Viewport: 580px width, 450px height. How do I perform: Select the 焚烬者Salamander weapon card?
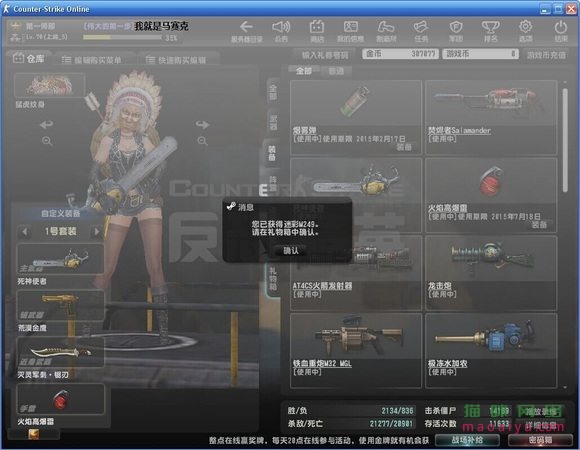[x=491, y=118]
